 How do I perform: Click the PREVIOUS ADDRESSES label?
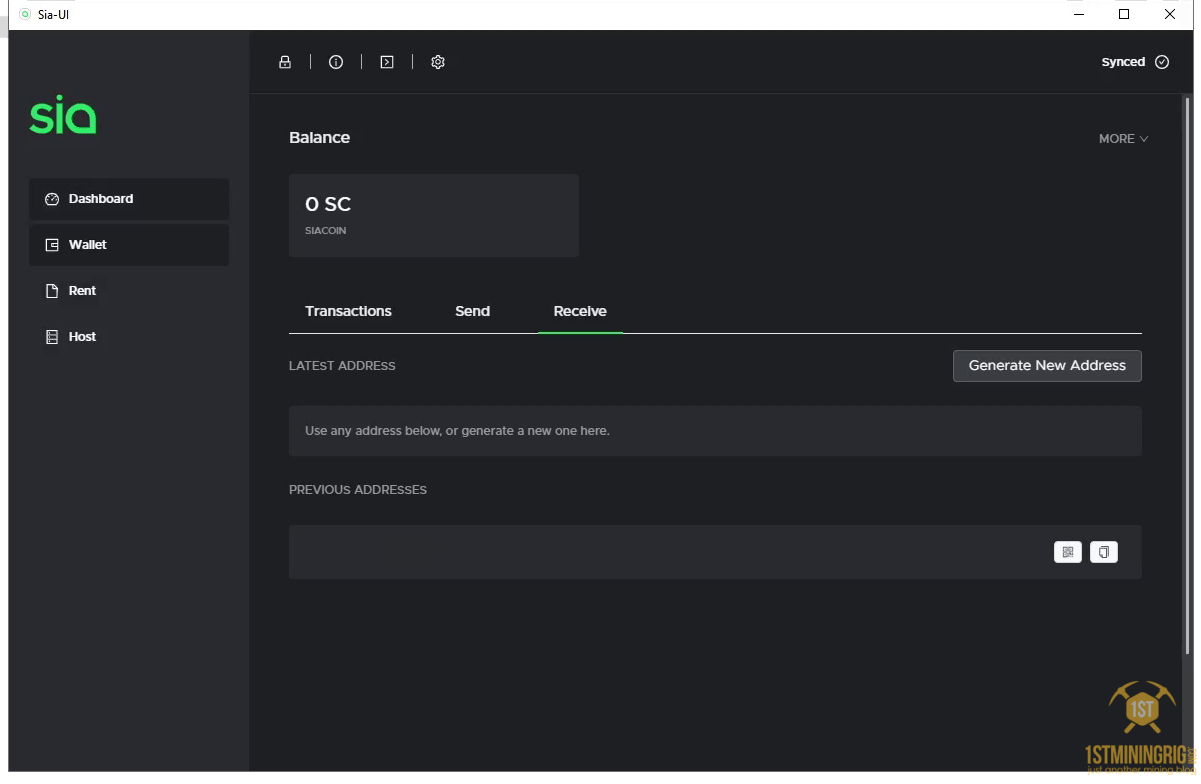[x=358, y=490]
